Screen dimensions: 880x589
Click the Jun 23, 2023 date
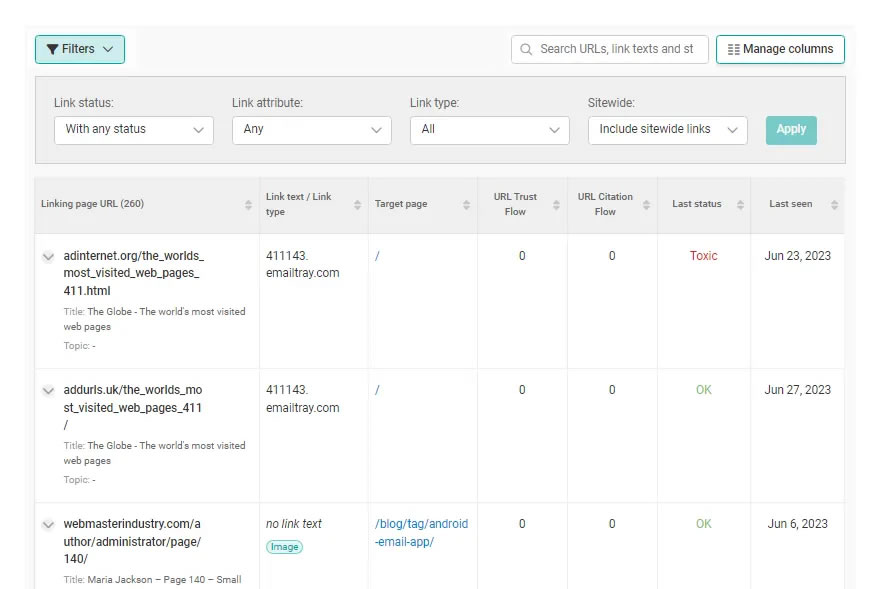click(x=798, y=256)
